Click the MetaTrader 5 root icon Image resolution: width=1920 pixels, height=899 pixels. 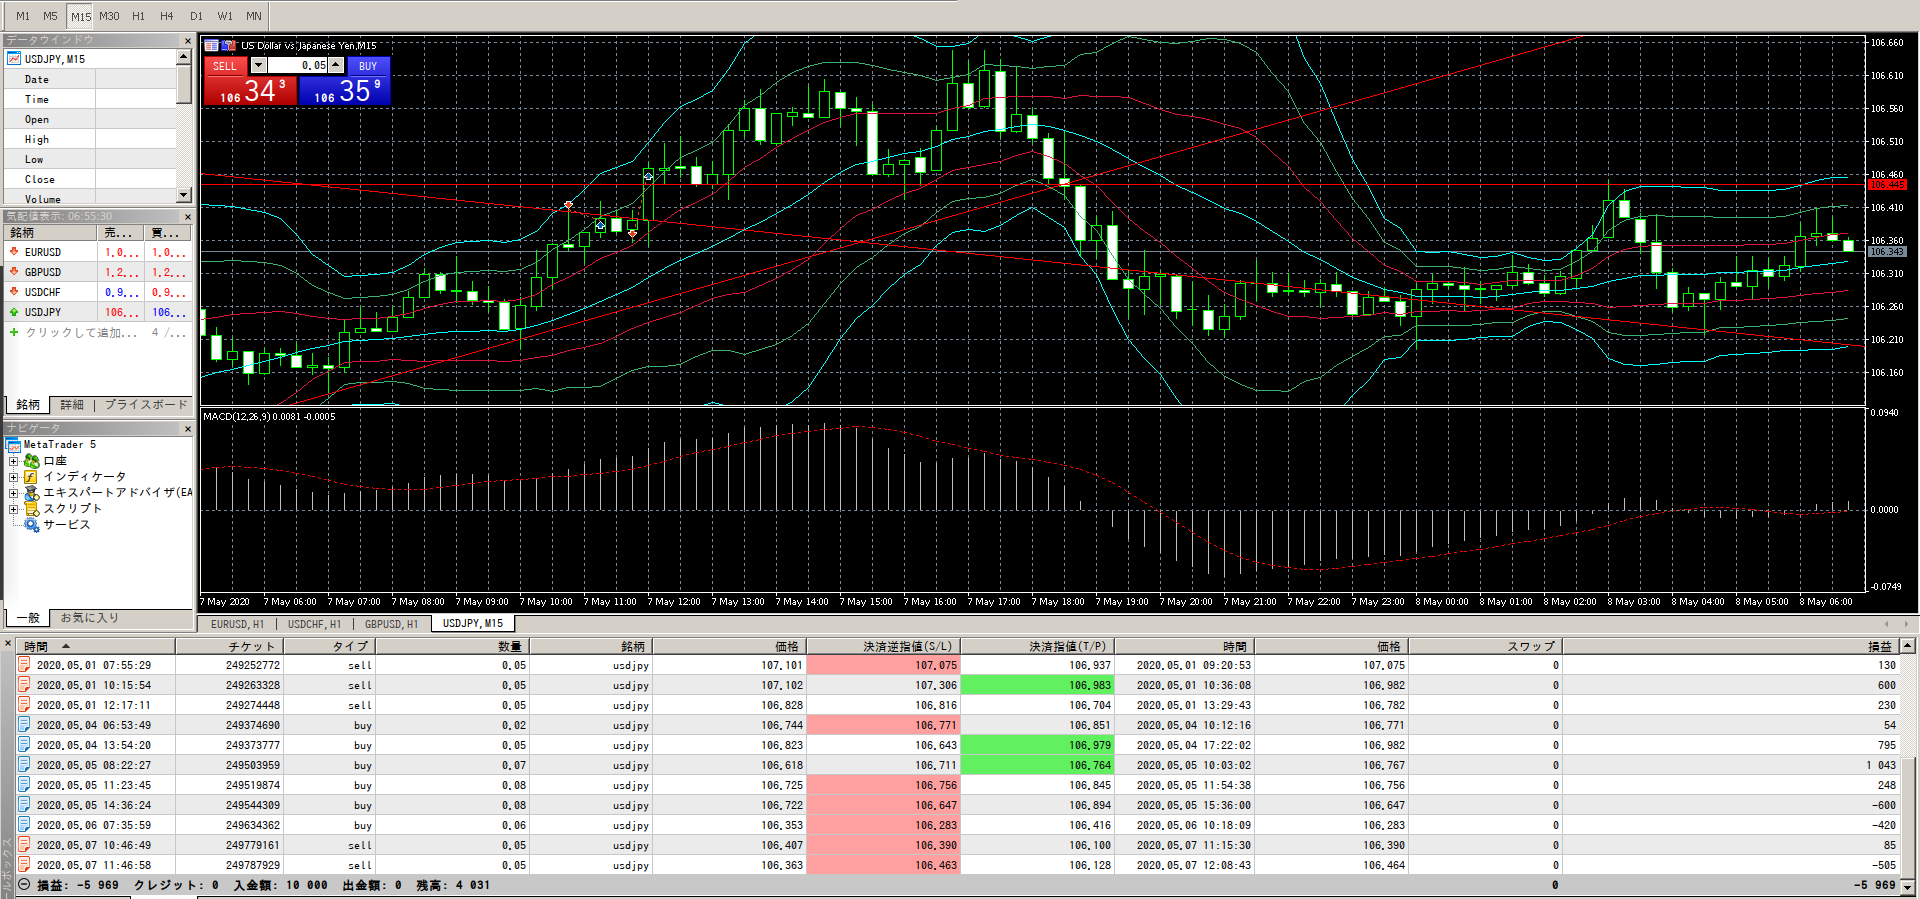[x=14, y=445]
